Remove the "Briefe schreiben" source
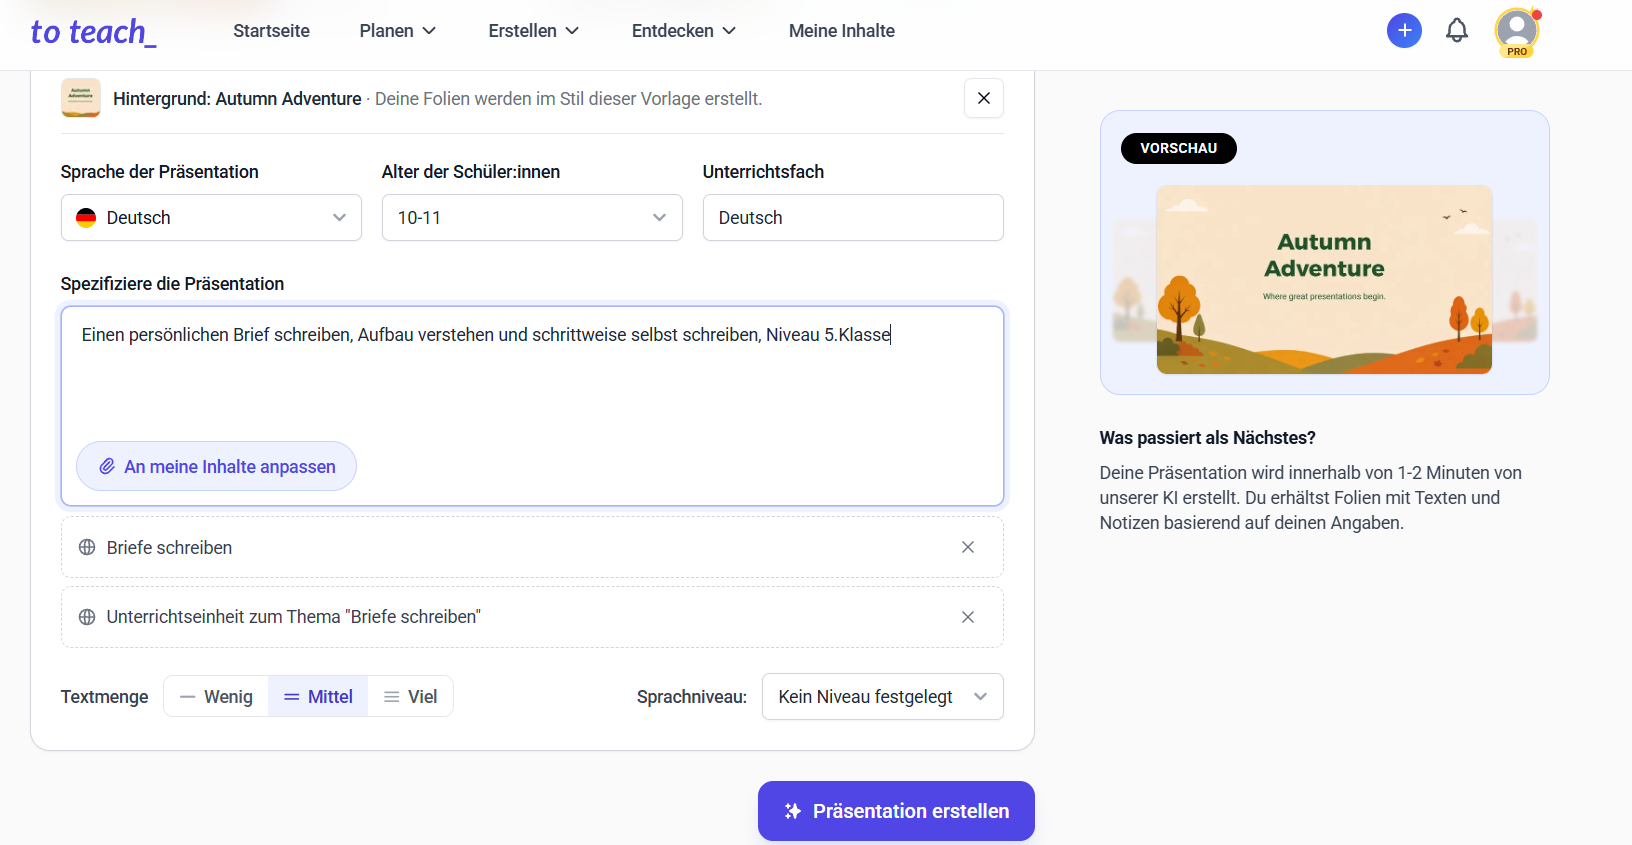The height and width of the screenshot is (845, 1632). (x=968, y=547)
